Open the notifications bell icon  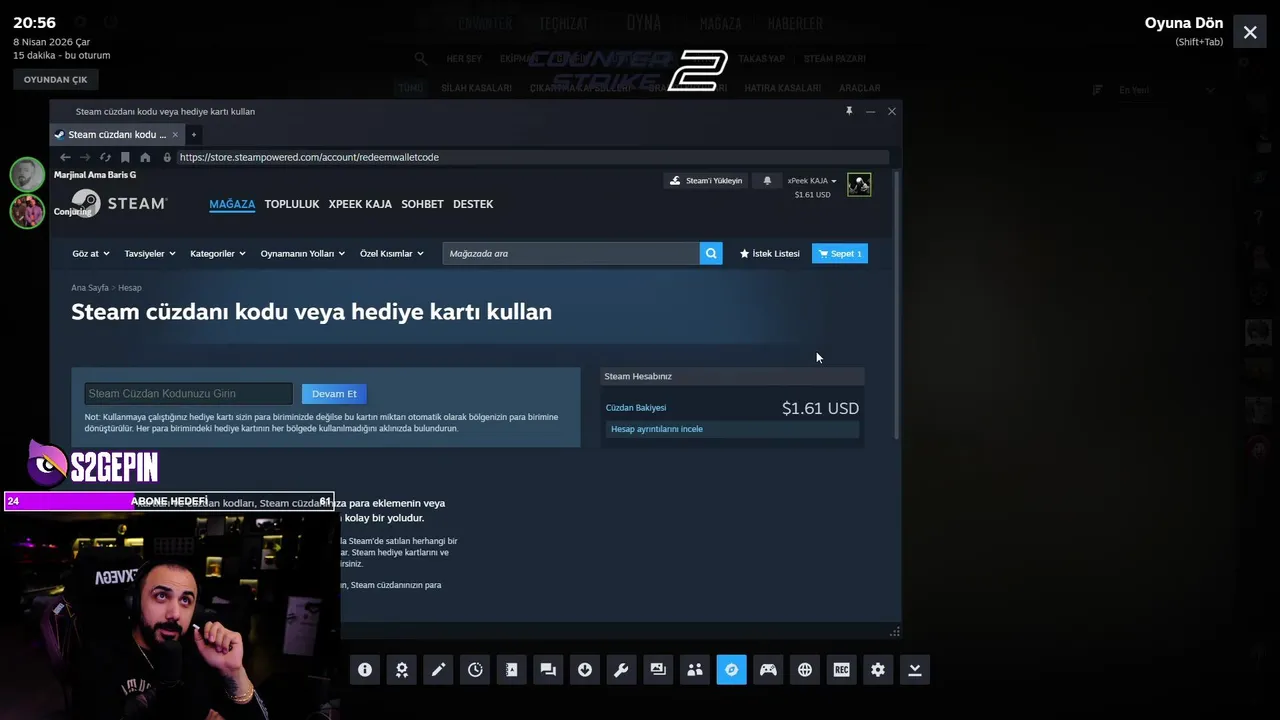point(767,181)
